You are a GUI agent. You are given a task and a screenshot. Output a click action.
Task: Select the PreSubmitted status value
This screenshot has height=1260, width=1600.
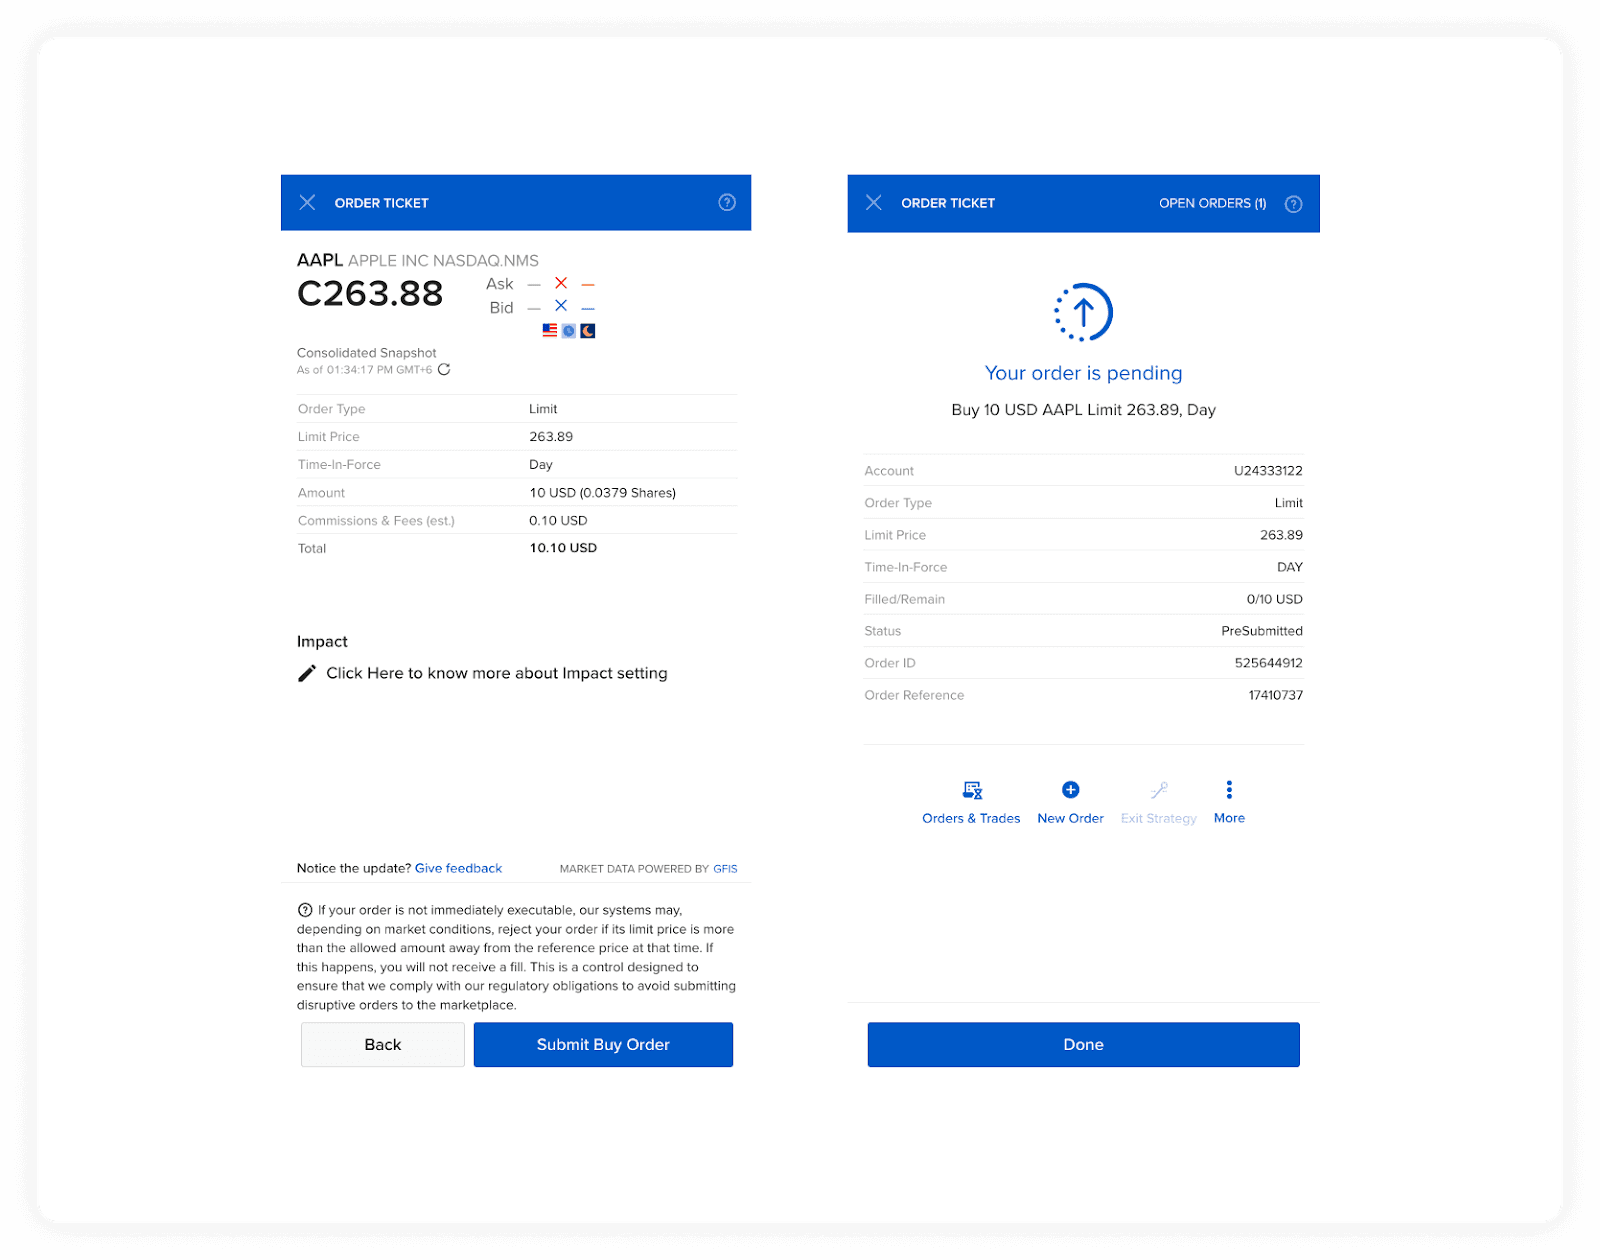1262,631
